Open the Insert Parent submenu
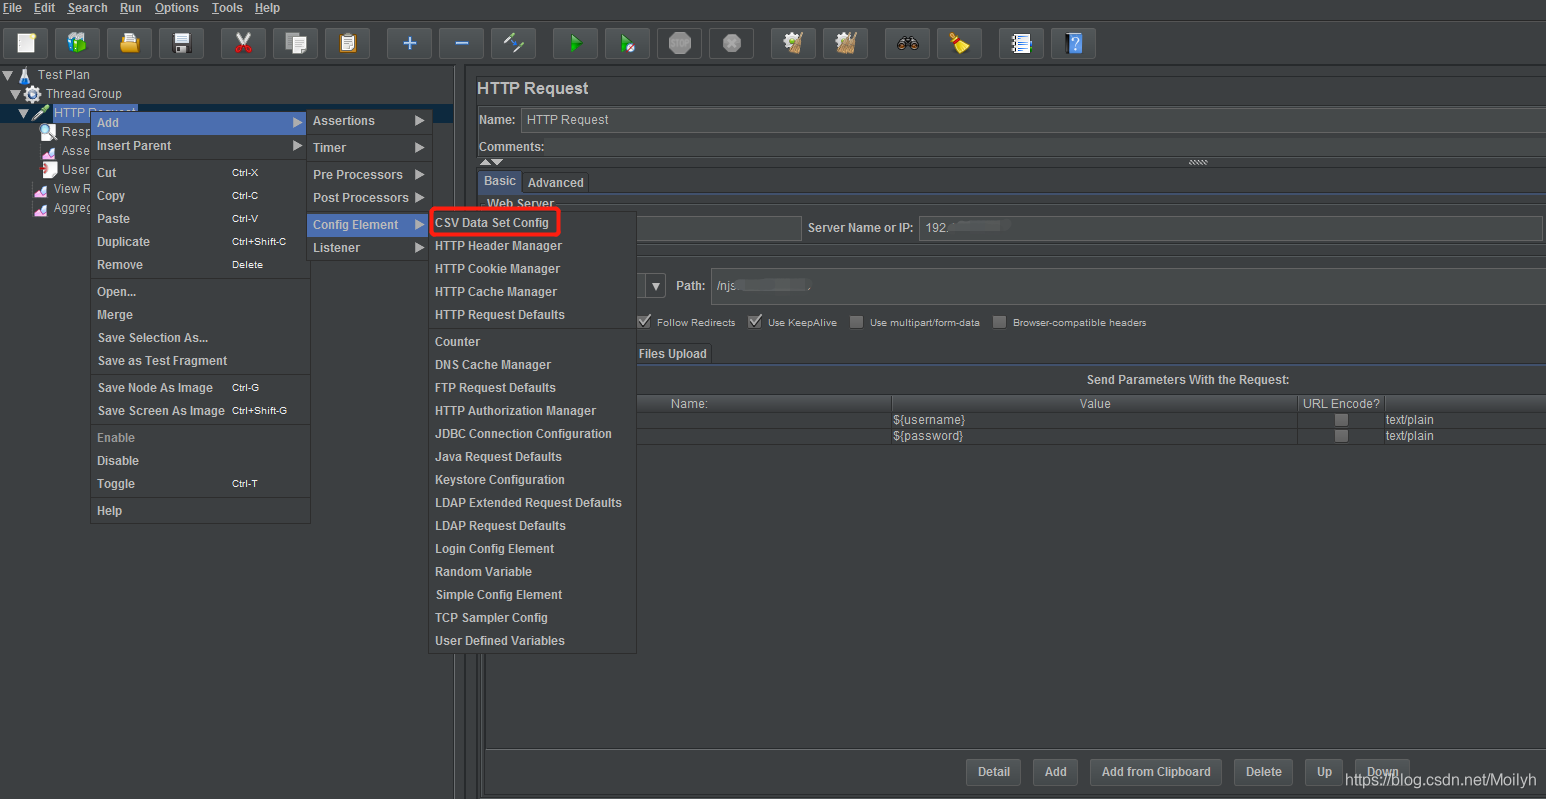Screen dimensions: 1546x799 coord(199,146)
